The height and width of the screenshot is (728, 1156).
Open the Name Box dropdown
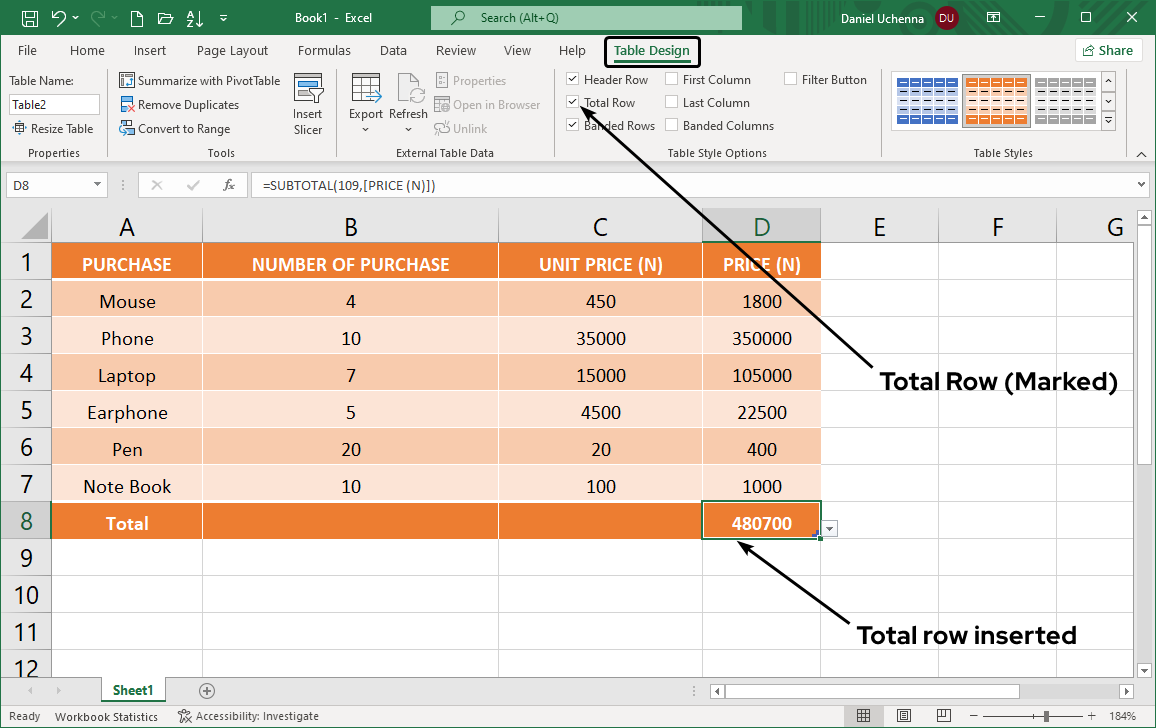(96, 185)
